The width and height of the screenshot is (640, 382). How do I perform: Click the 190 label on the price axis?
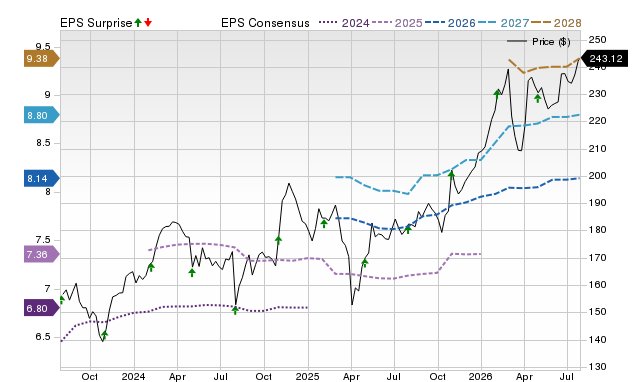point(598,203)
